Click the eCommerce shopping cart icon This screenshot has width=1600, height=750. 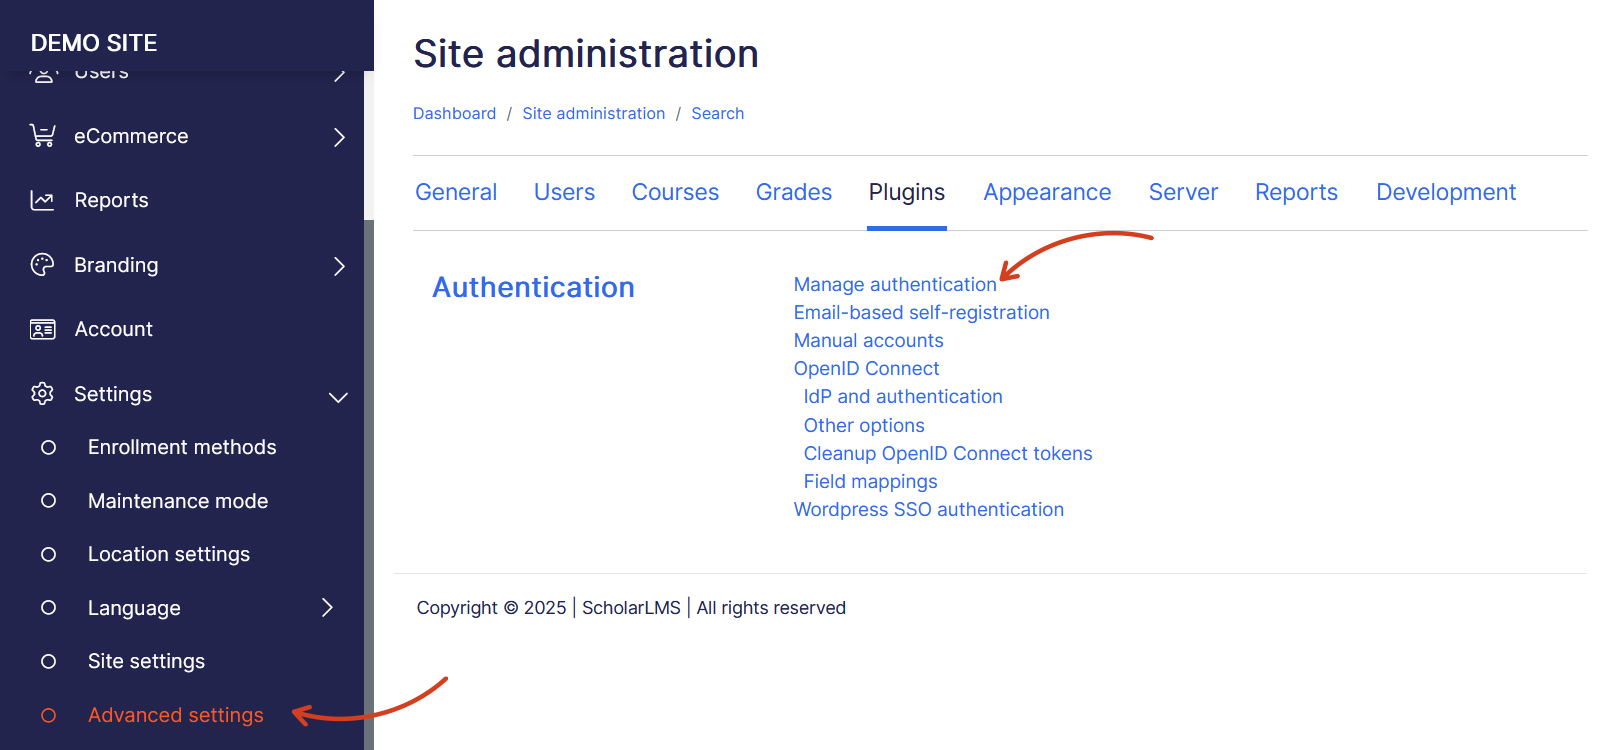42,136
